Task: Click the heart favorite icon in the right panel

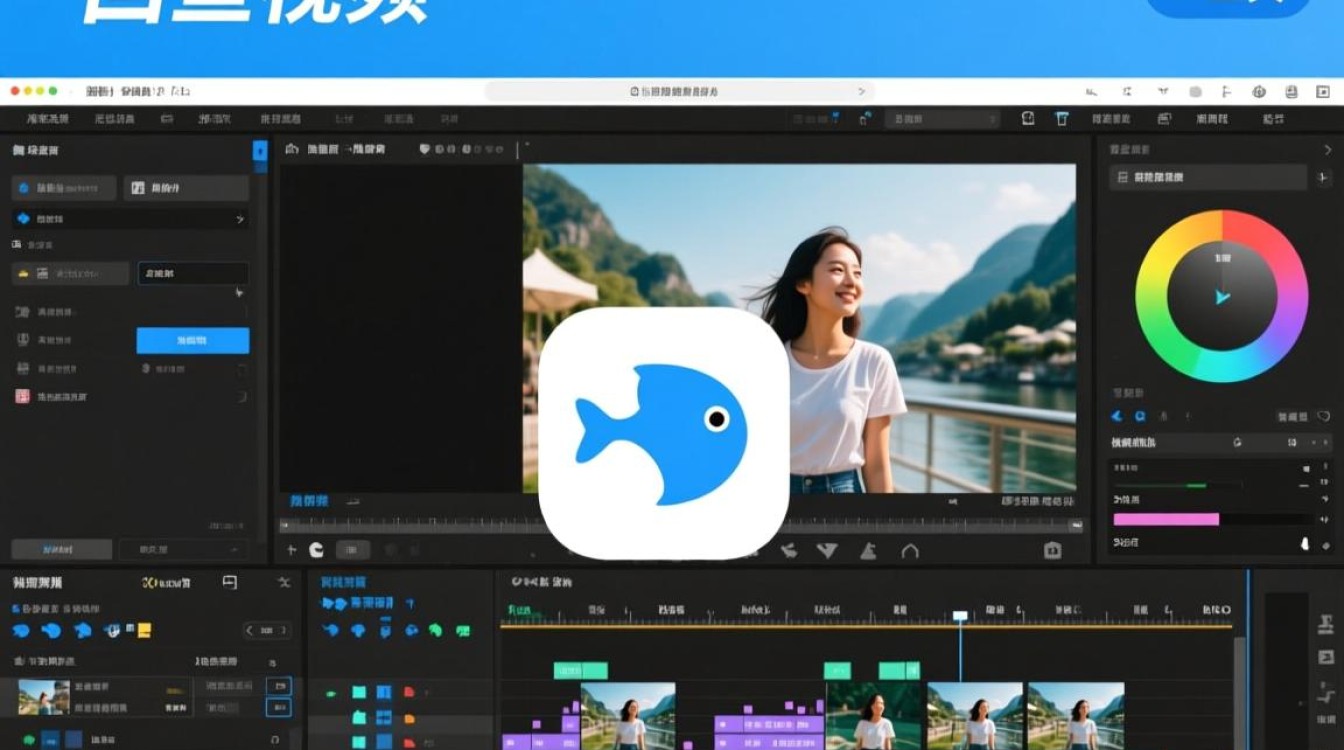Action: [1325, 418]
